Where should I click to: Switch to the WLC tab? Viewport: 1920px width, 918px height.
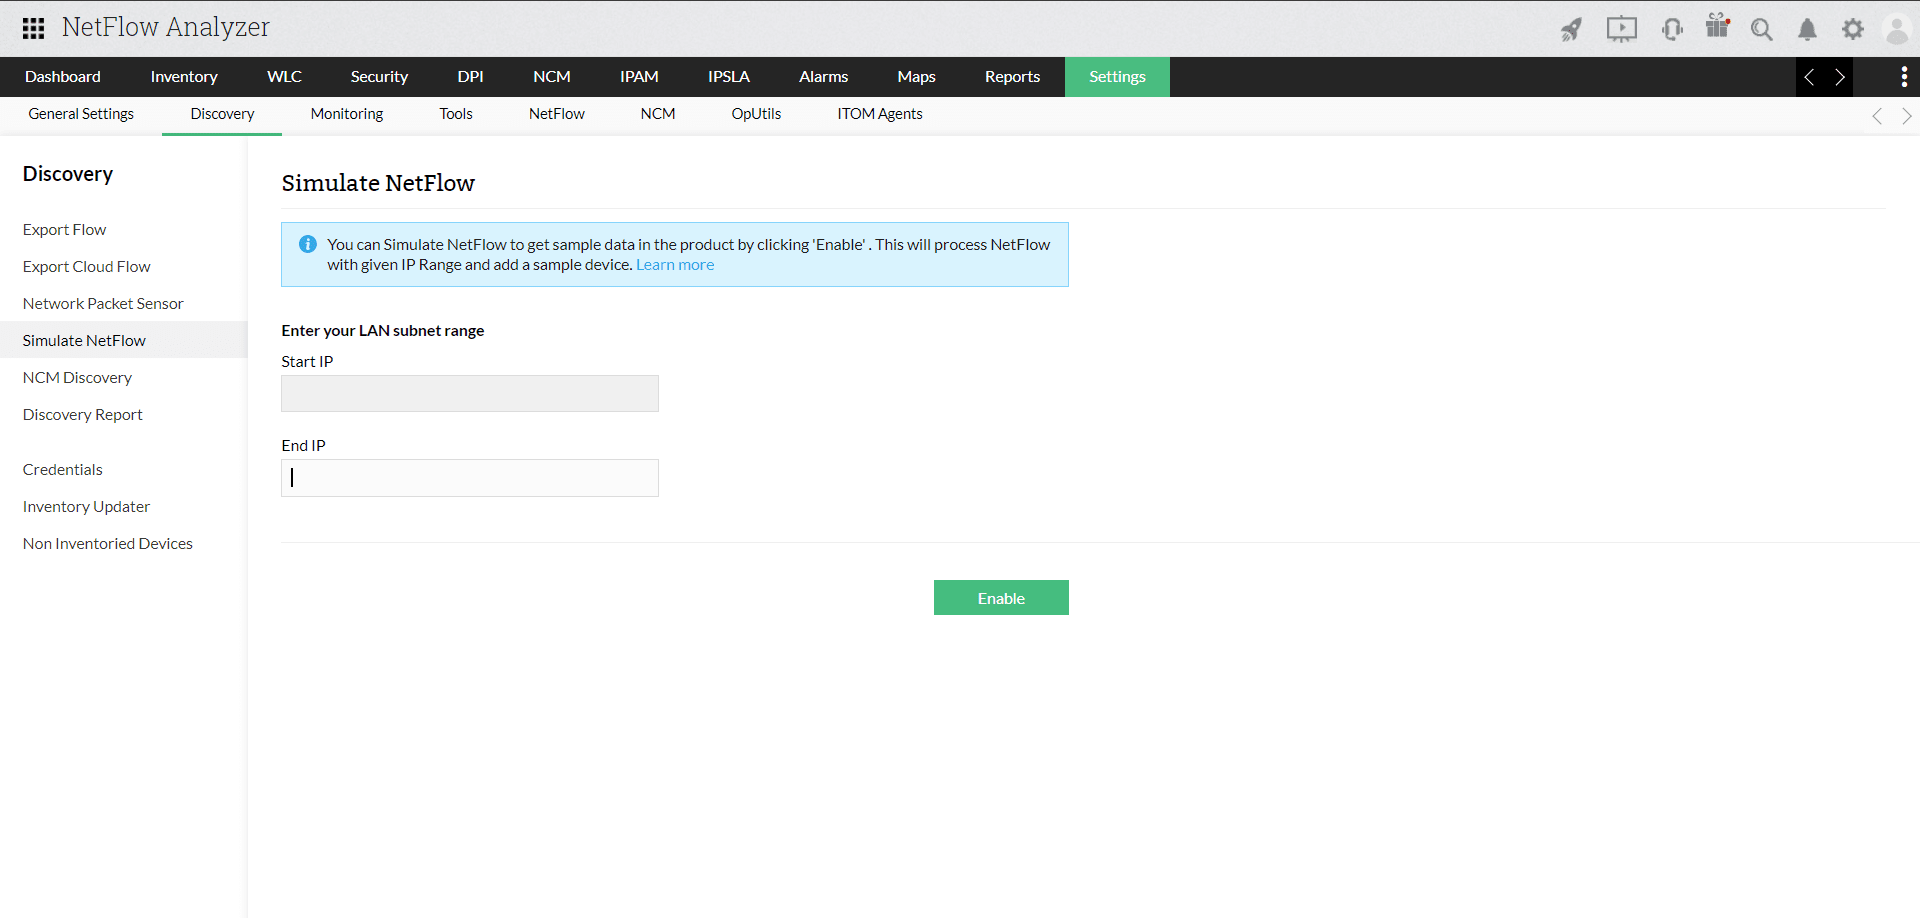284,77
